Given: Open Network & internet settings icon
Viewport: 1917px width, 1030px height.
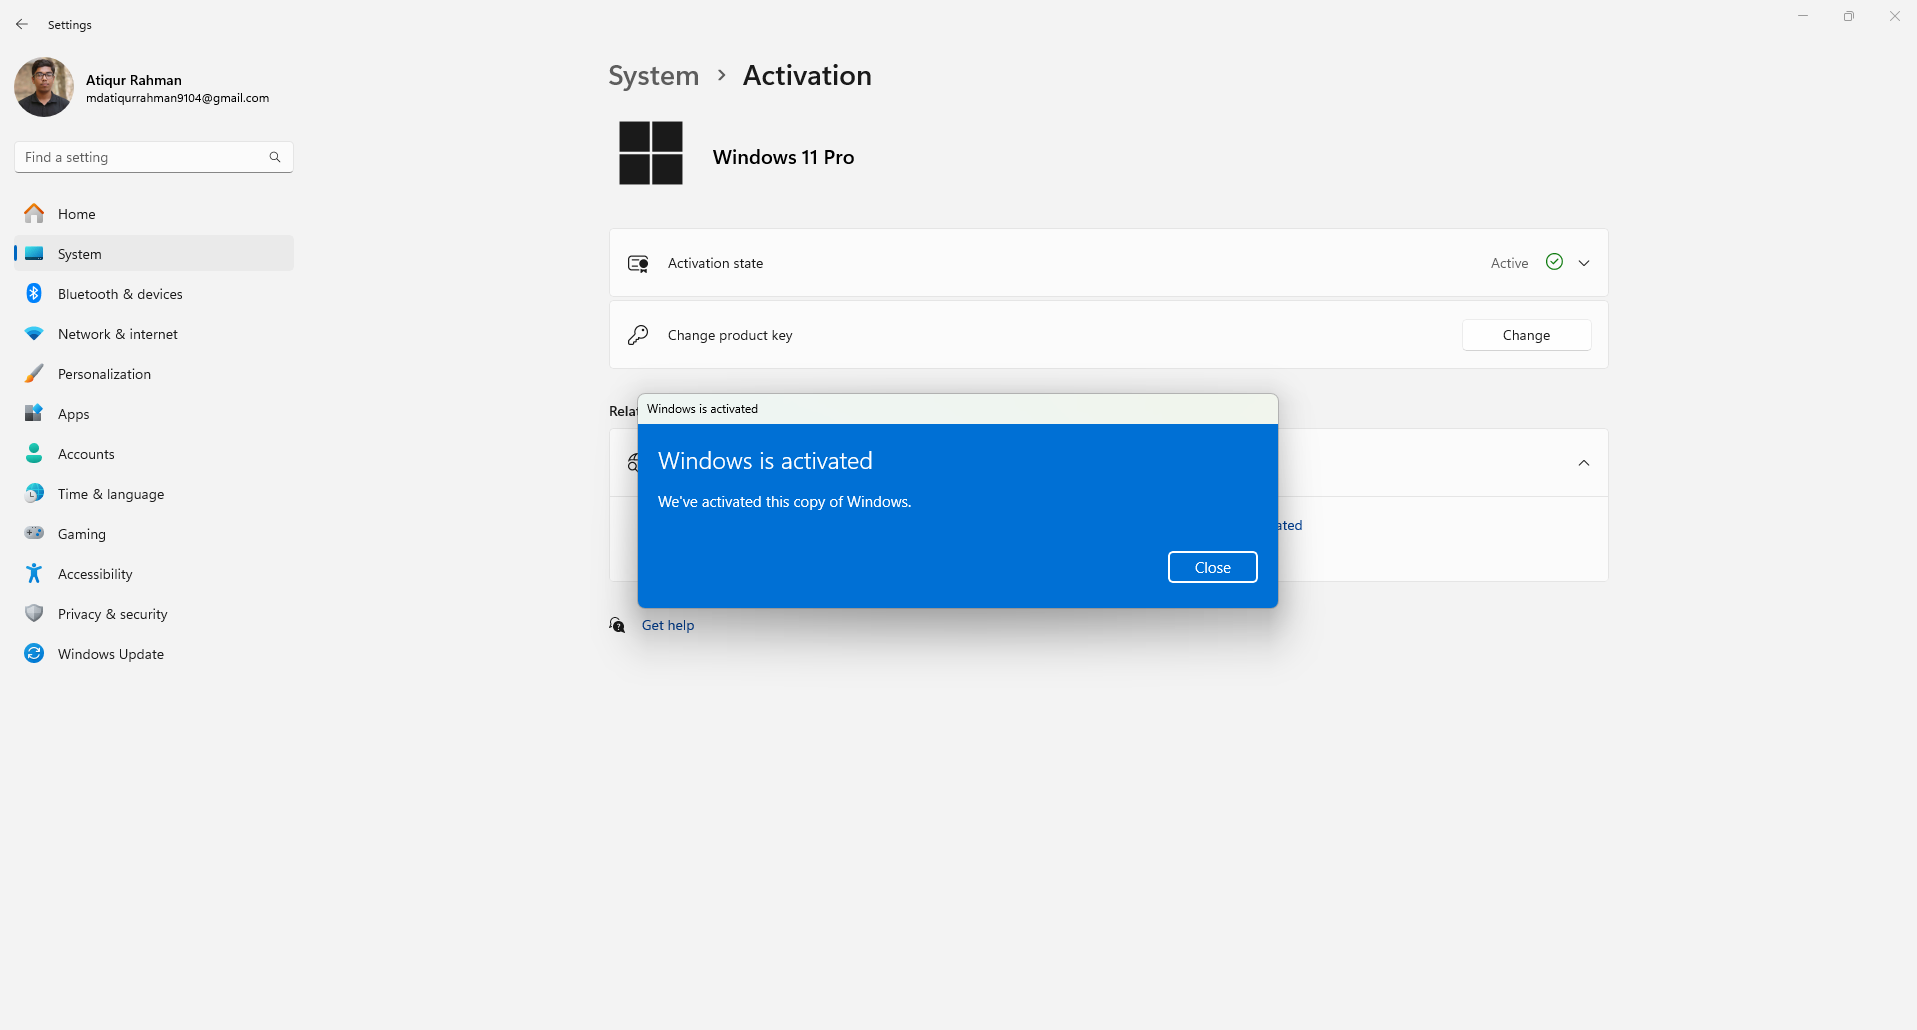Looking at the screenshot, I should 34,334.
